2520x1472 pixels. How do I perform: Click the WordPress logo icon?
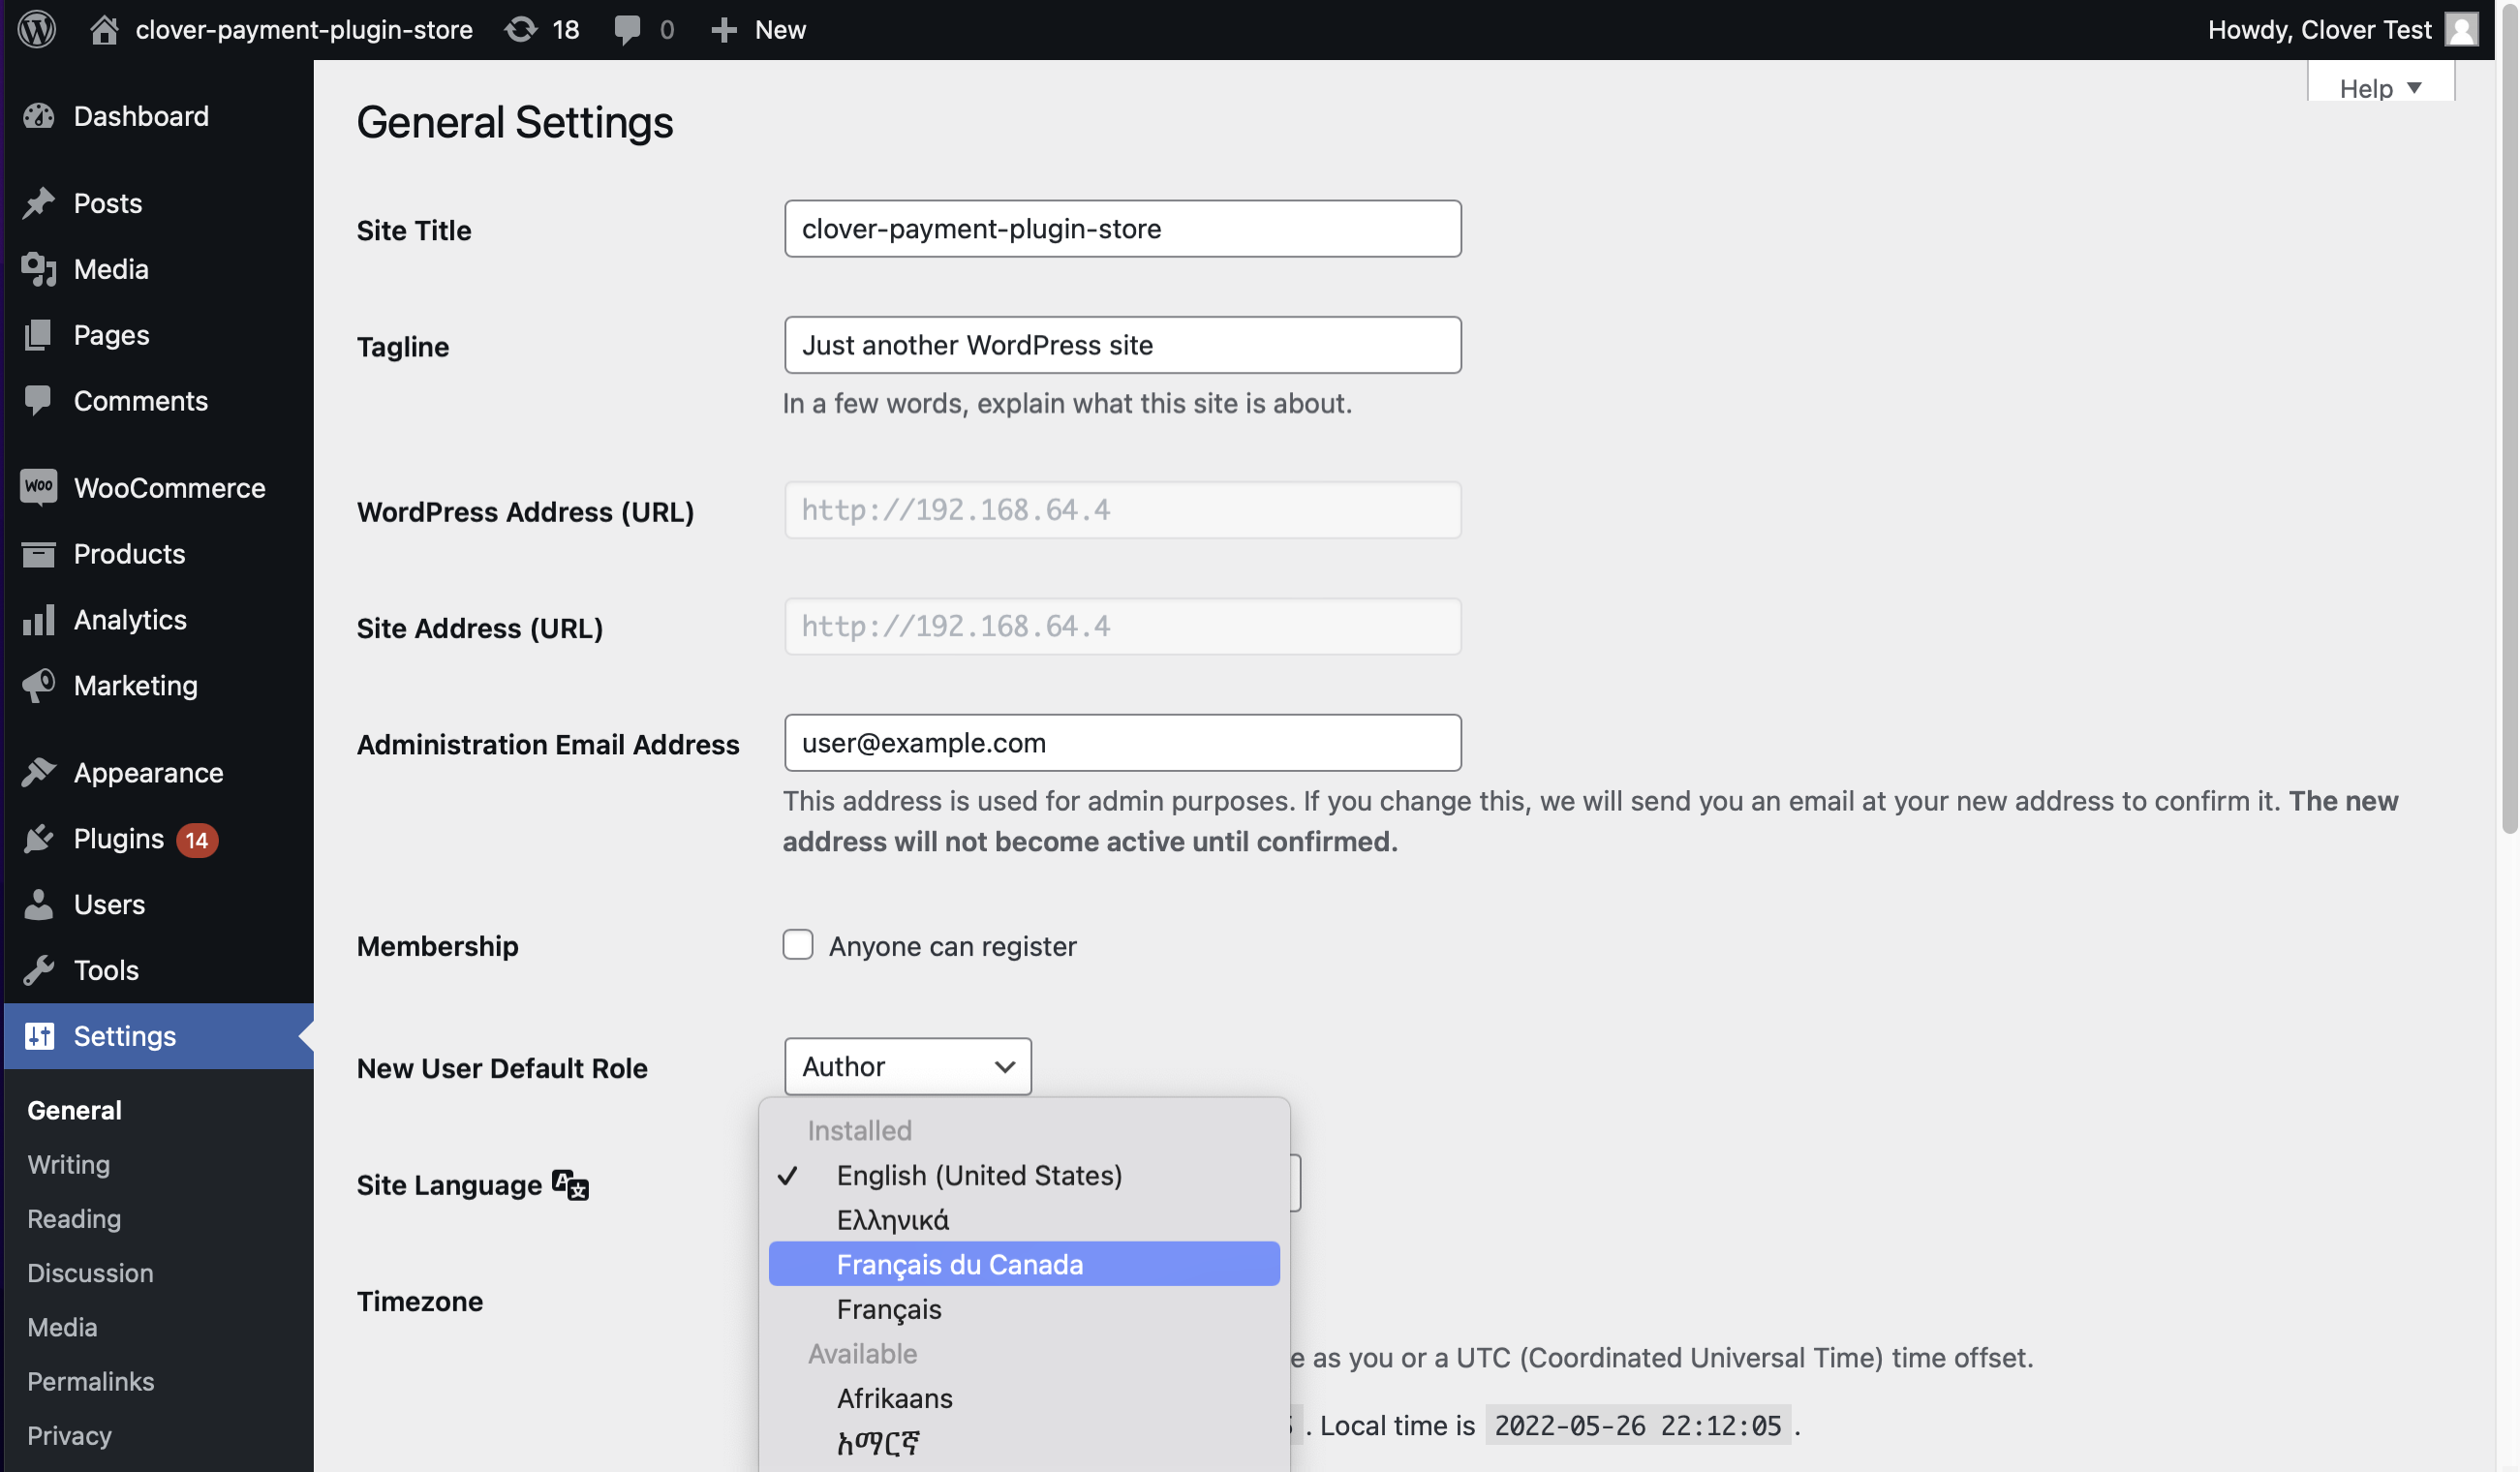pyautogui.click(x=37, y=29)
